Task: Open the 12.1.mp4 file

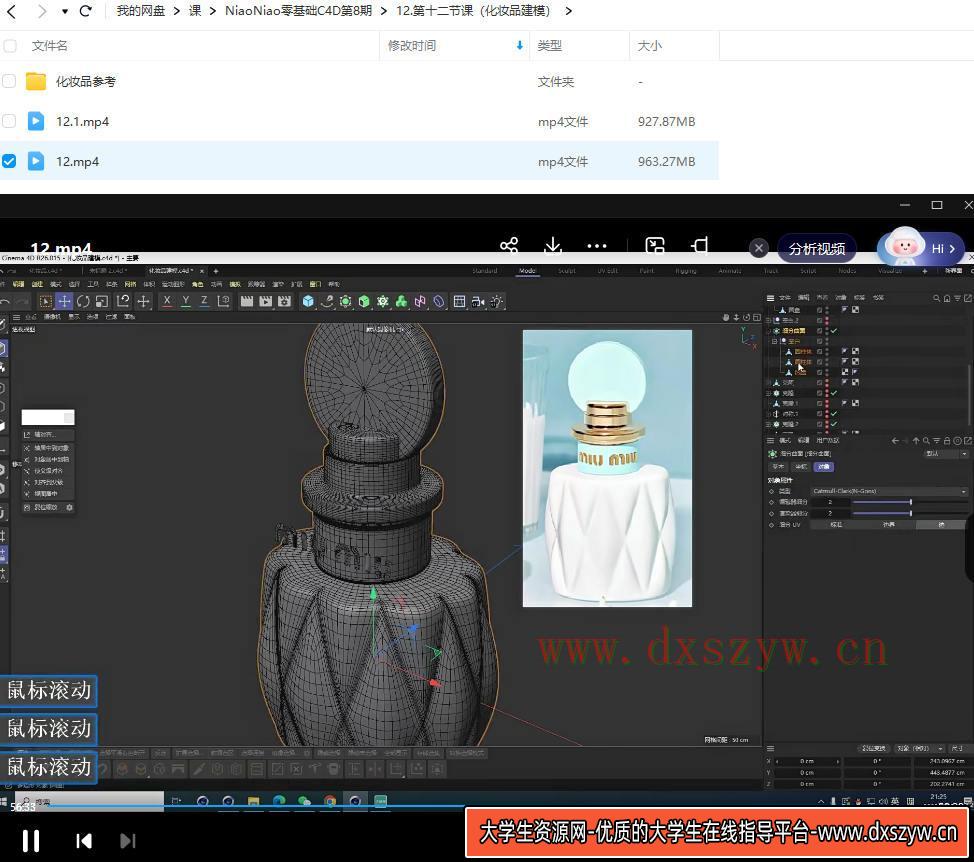Action: pyautogui.click(x=83, y=122)
